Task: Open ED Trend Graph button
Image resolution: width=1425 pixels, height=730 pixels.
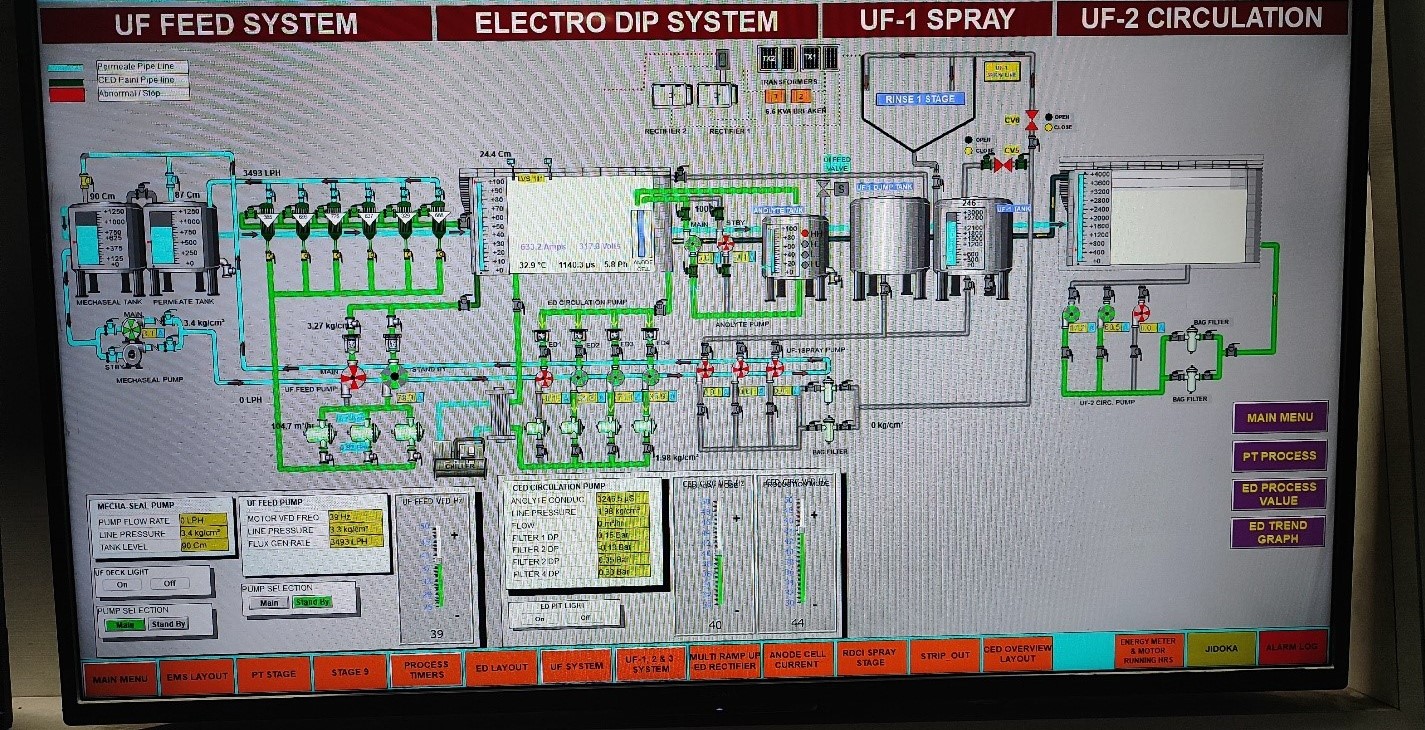Action: (1279, 532)
